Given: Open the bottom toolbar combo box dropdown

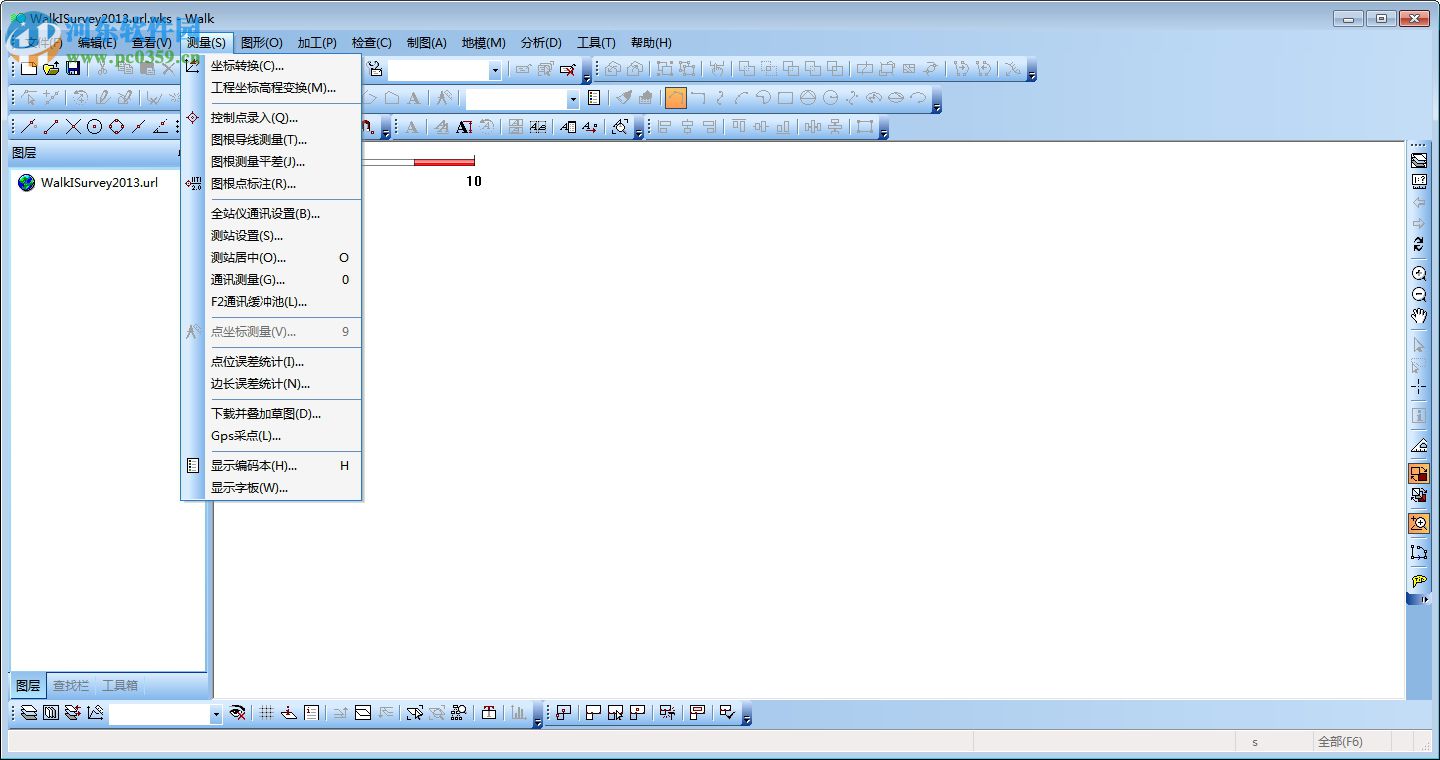Looking at the screenshot, I should point(215,714).
